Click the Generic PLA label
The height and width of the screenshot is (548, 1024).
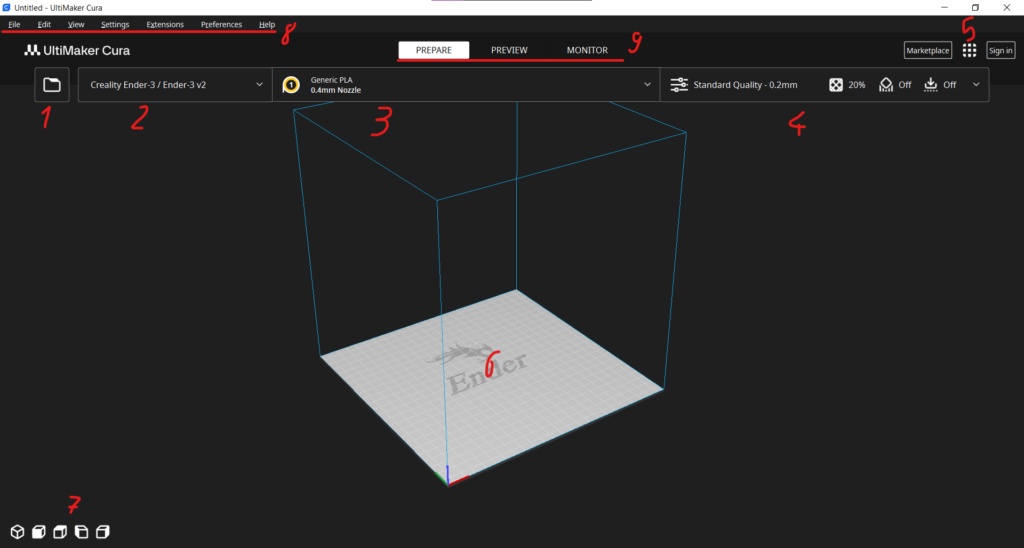point(331,80)
